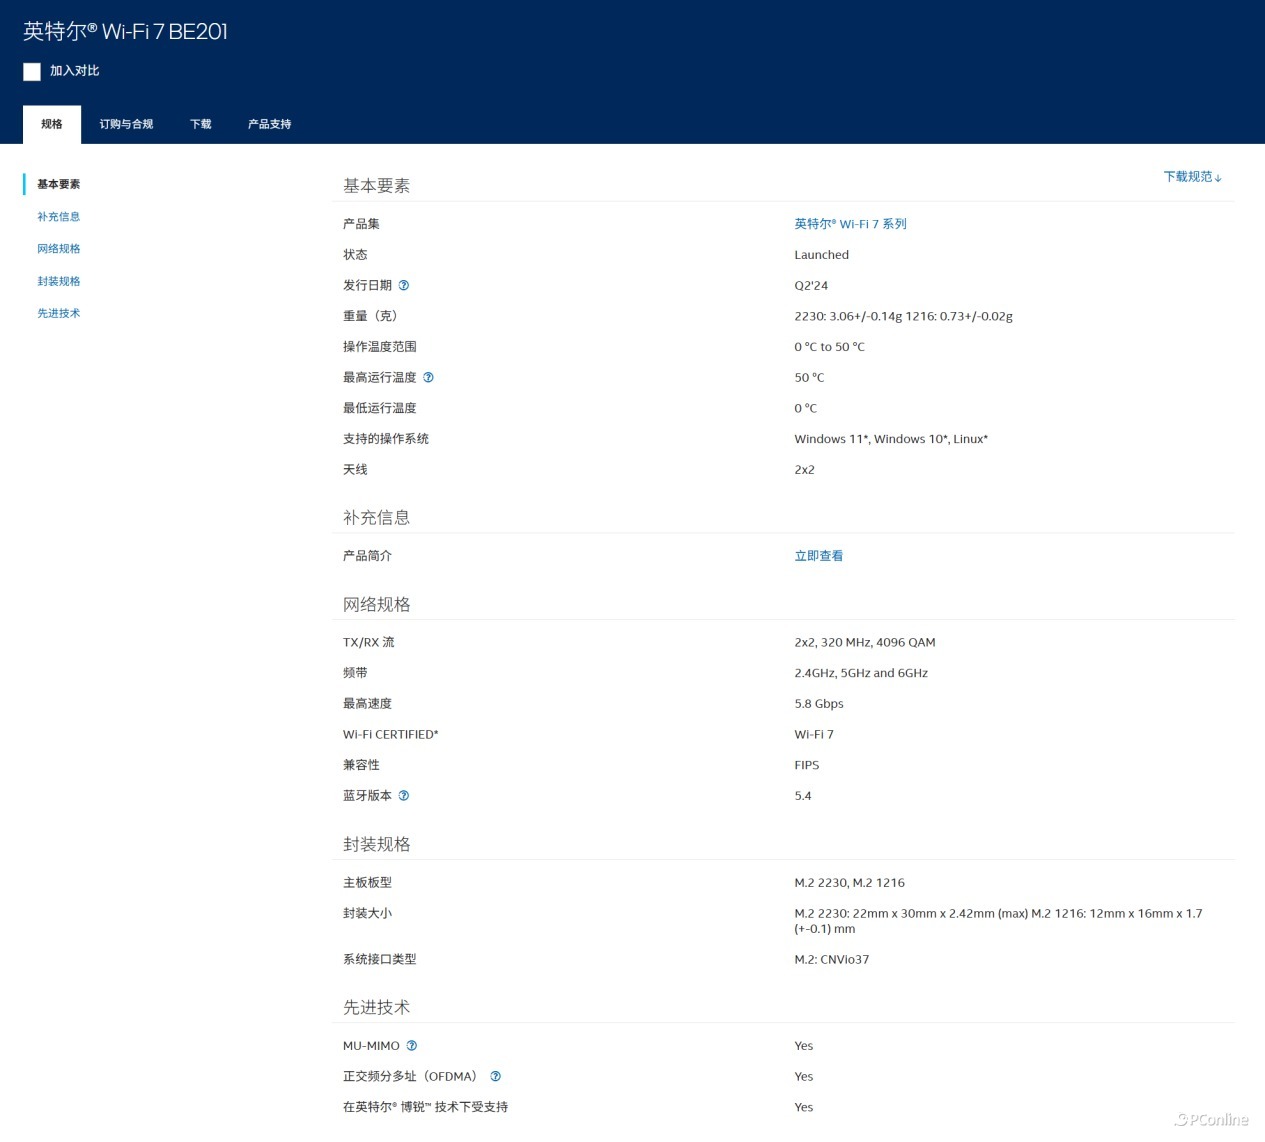The height and width of the screenshot is (1142, 1265).
Task: Click the 天线 row label
Action: [355, 469]
